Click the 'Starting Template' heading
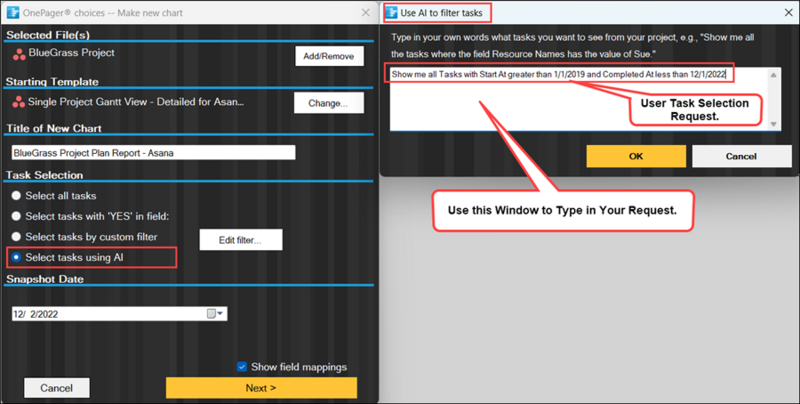The height and width of the screenshot is (404, 800). pyautogui.click(x=52, y=82)
